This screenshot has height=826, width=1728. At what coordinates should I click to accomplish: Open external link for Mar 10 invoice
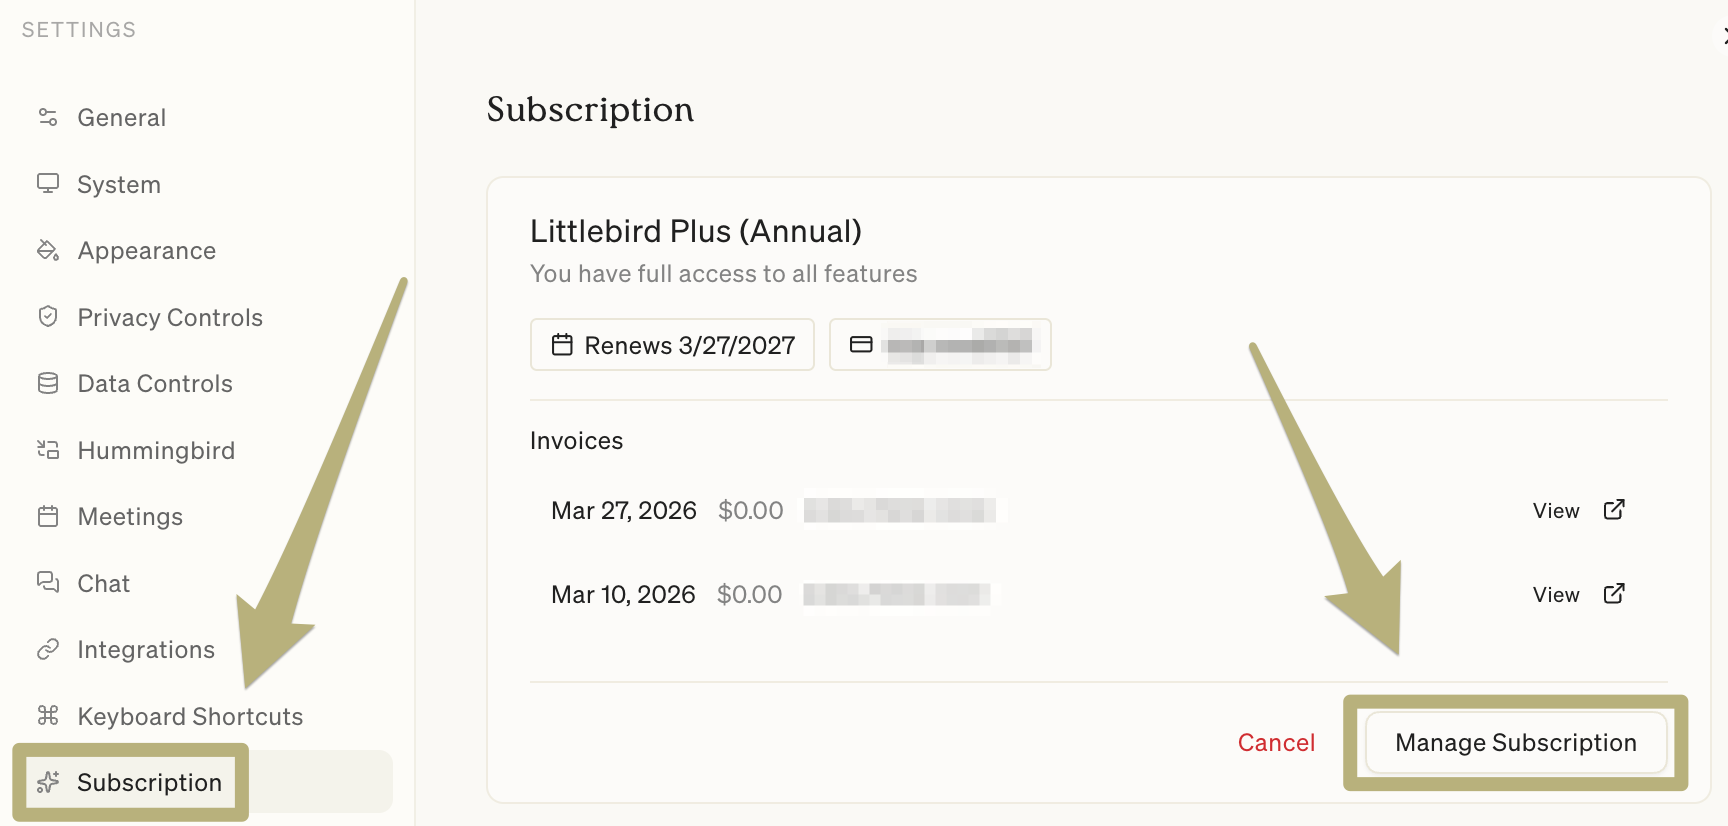click(1614, 594)
